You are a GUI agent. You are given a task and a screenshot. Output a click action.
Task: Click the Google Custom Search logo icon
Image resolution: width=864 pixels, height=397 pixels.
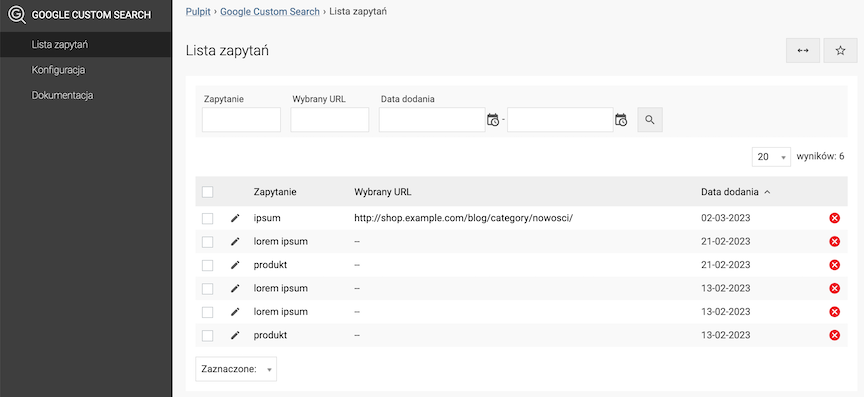click(x=17, y=15)
